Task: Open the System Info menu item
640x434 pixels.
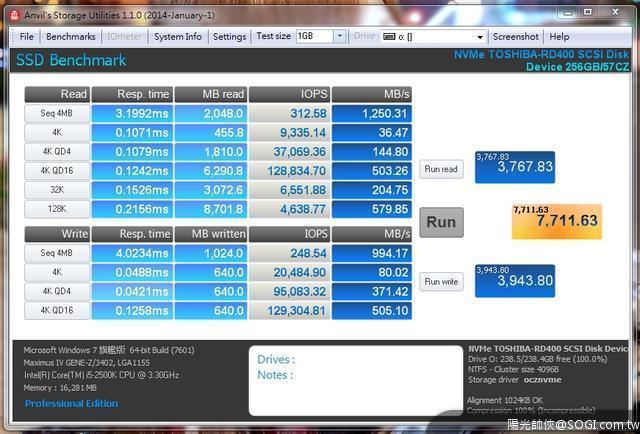Action: click(x=177, y=37)
